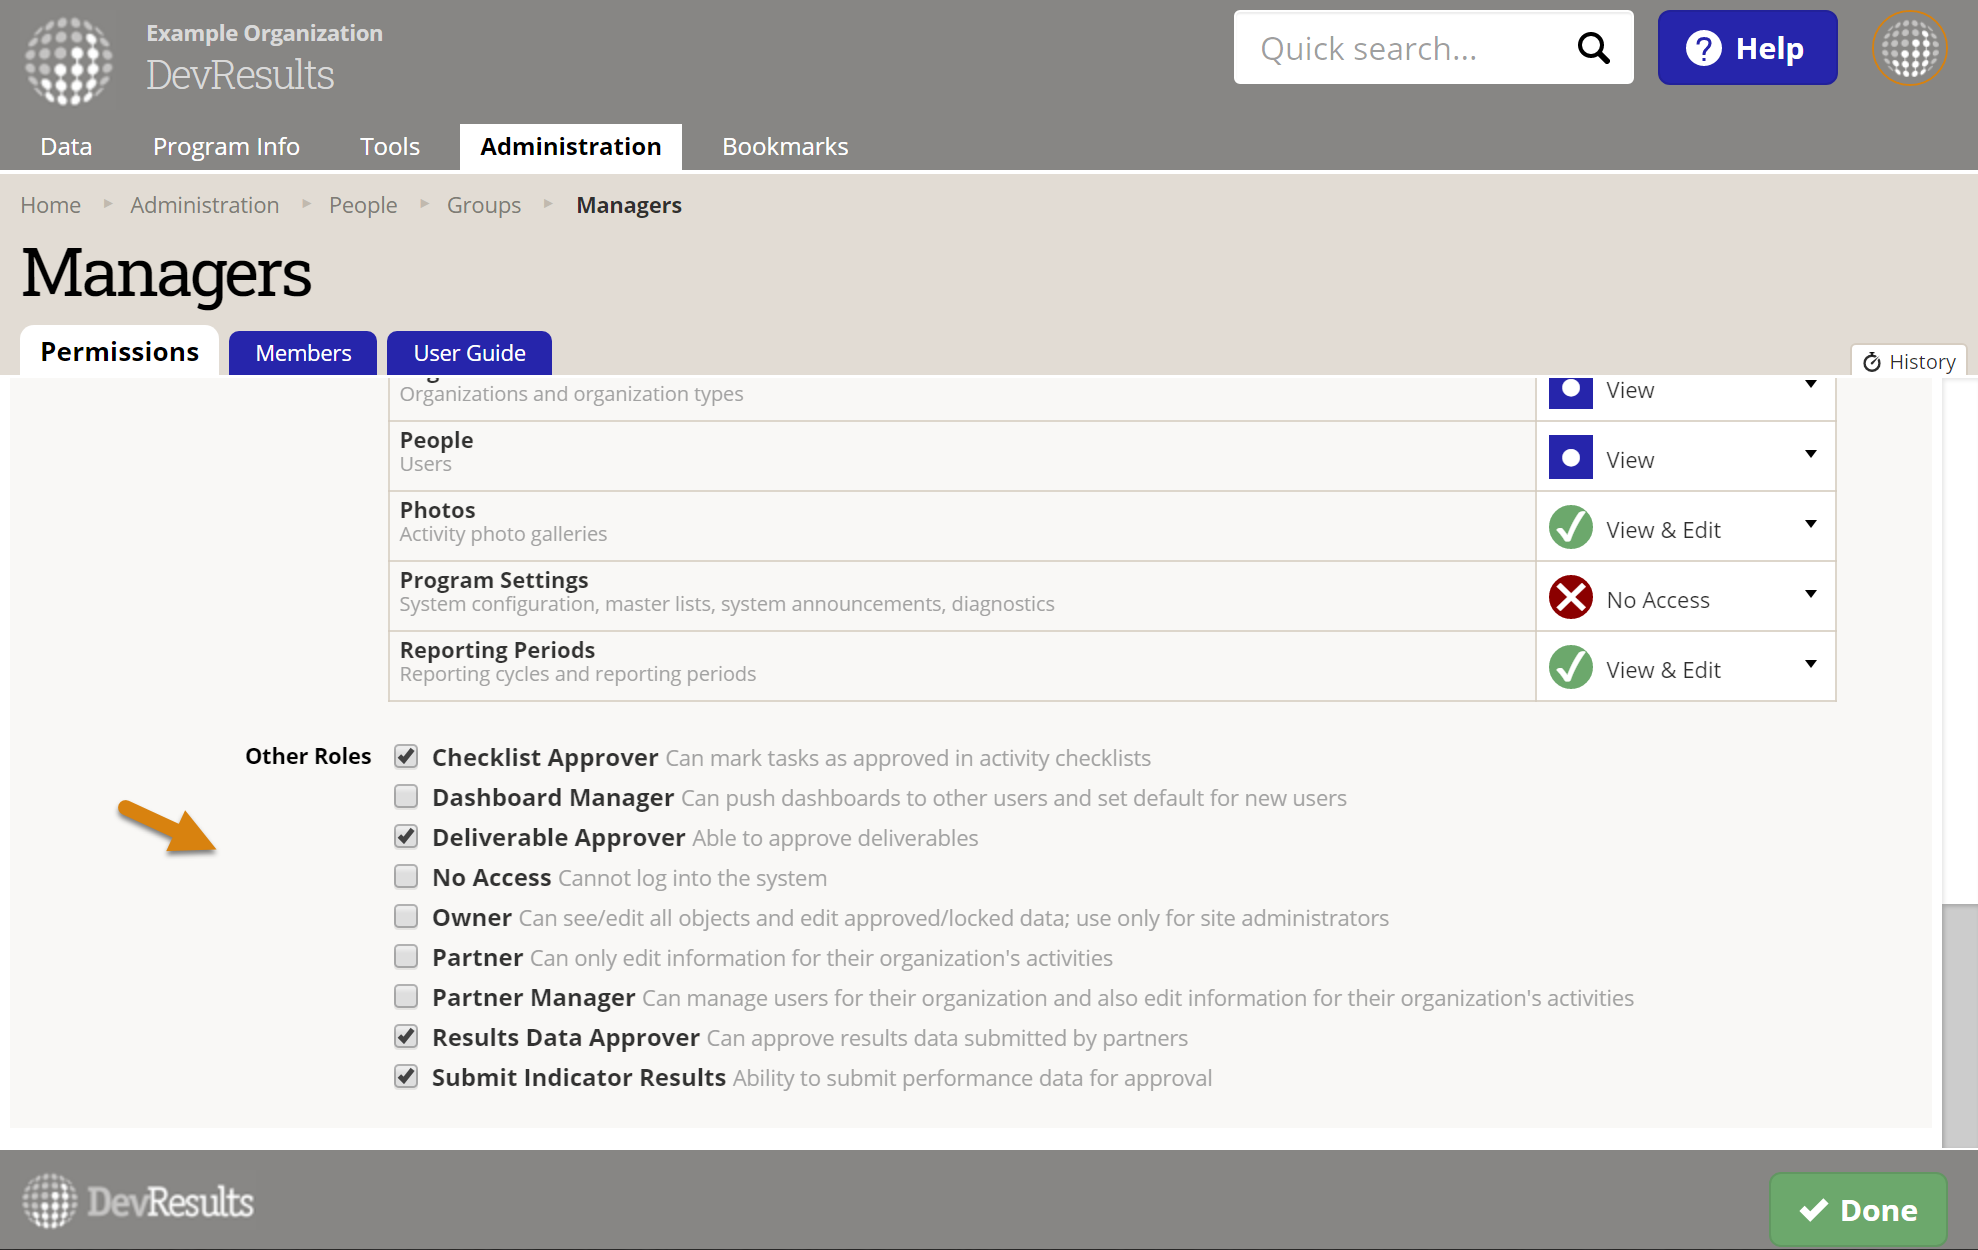This screenshot has height=1250, width=1978.
Task: Go to Groups in the breadcrumb
Action: click(483, 205)
